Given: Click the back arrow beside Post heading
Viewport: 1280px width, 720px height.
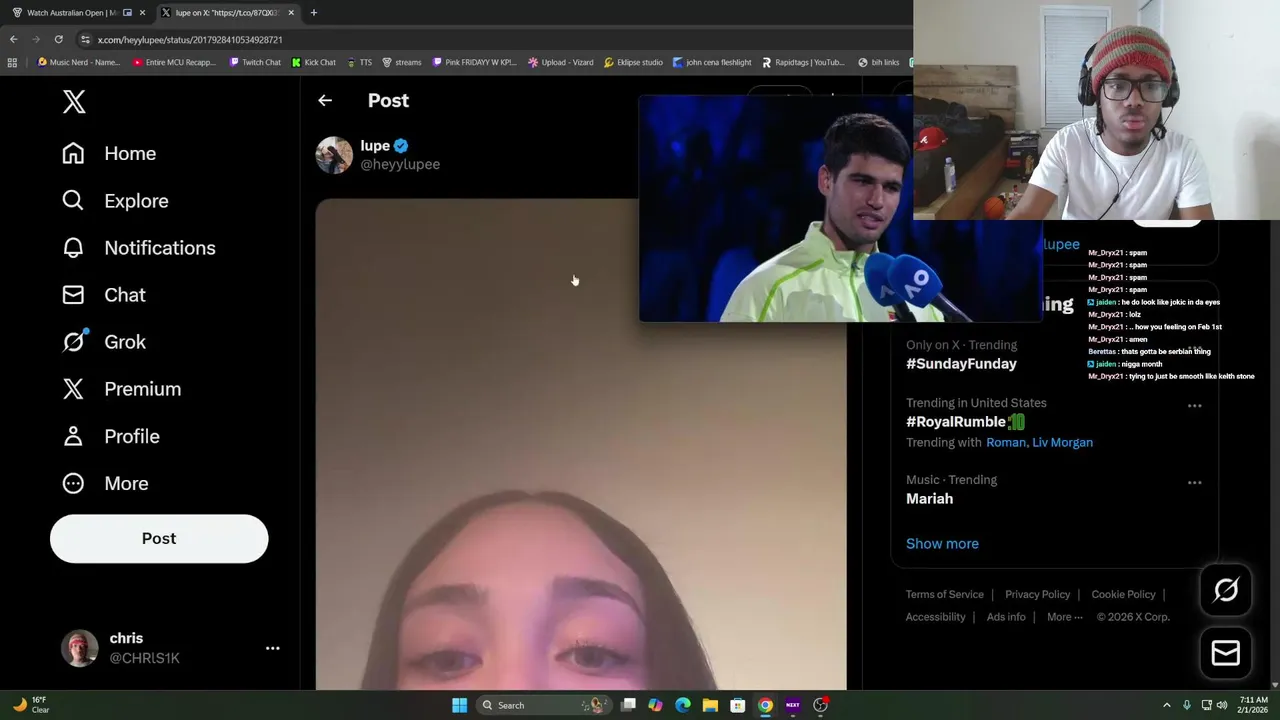Looking at the screenshot, I should [x=325, y=100].
